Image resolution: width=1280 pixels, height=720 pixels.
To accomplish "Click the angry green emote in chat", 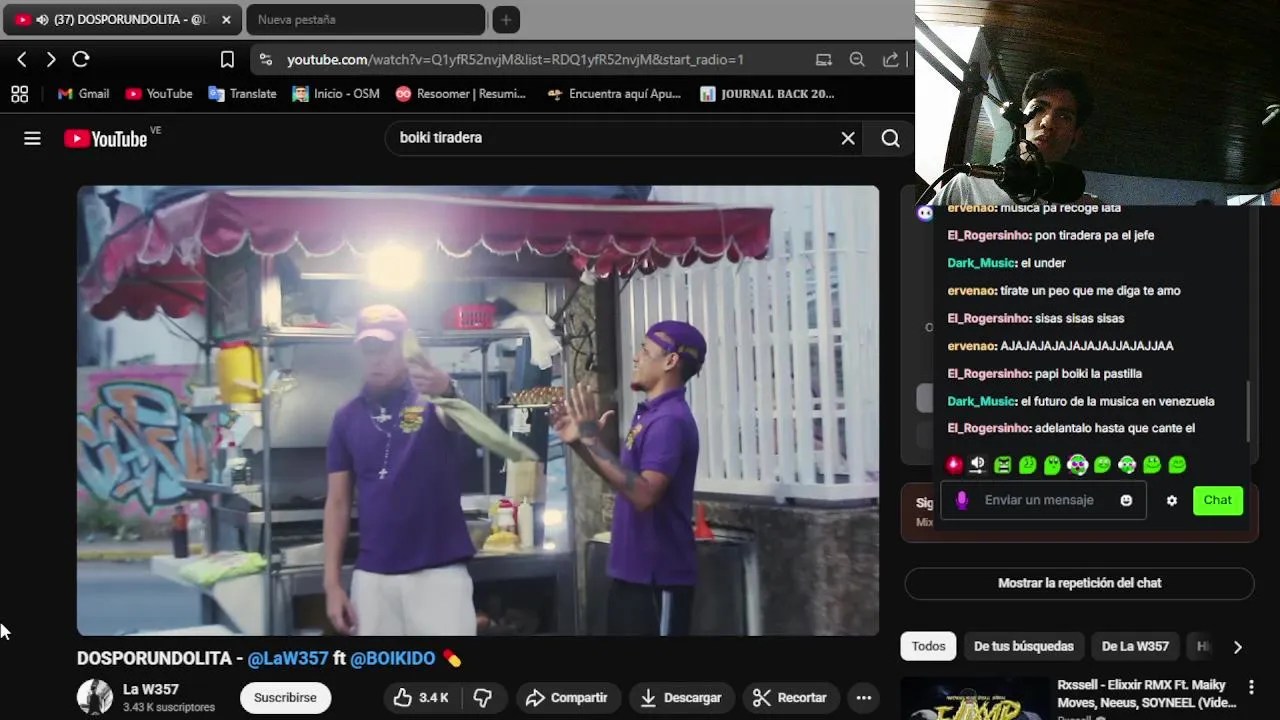I will pyautogui.click(x=1003, y=464).
